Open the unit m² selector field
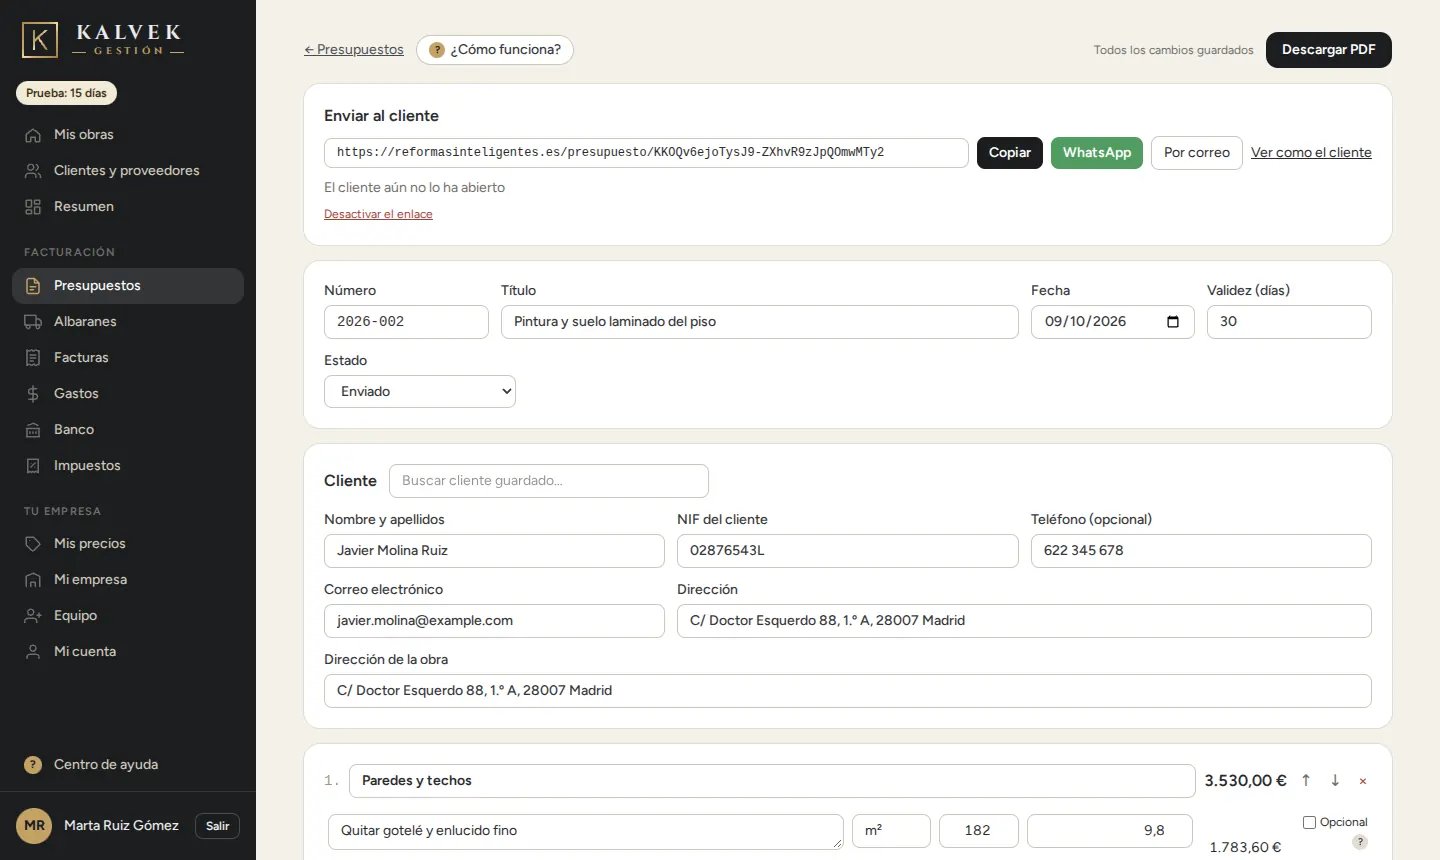The width and height of the screenshot is (1440, 860). pos(891,831)
